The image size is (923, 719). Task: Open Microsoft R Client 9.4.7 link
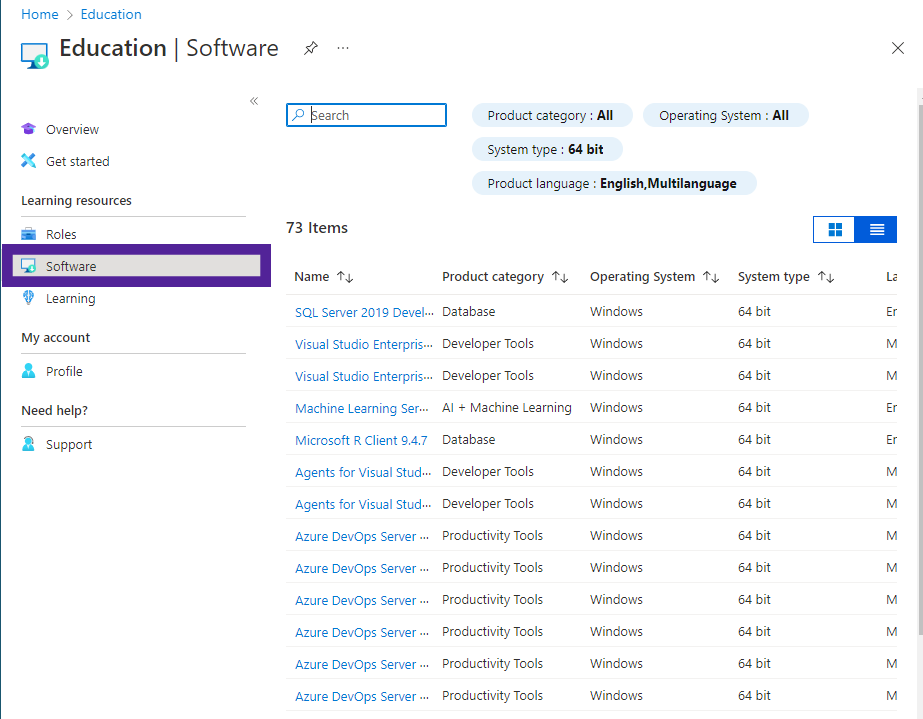pyautogui.click(x=361, y=440)
